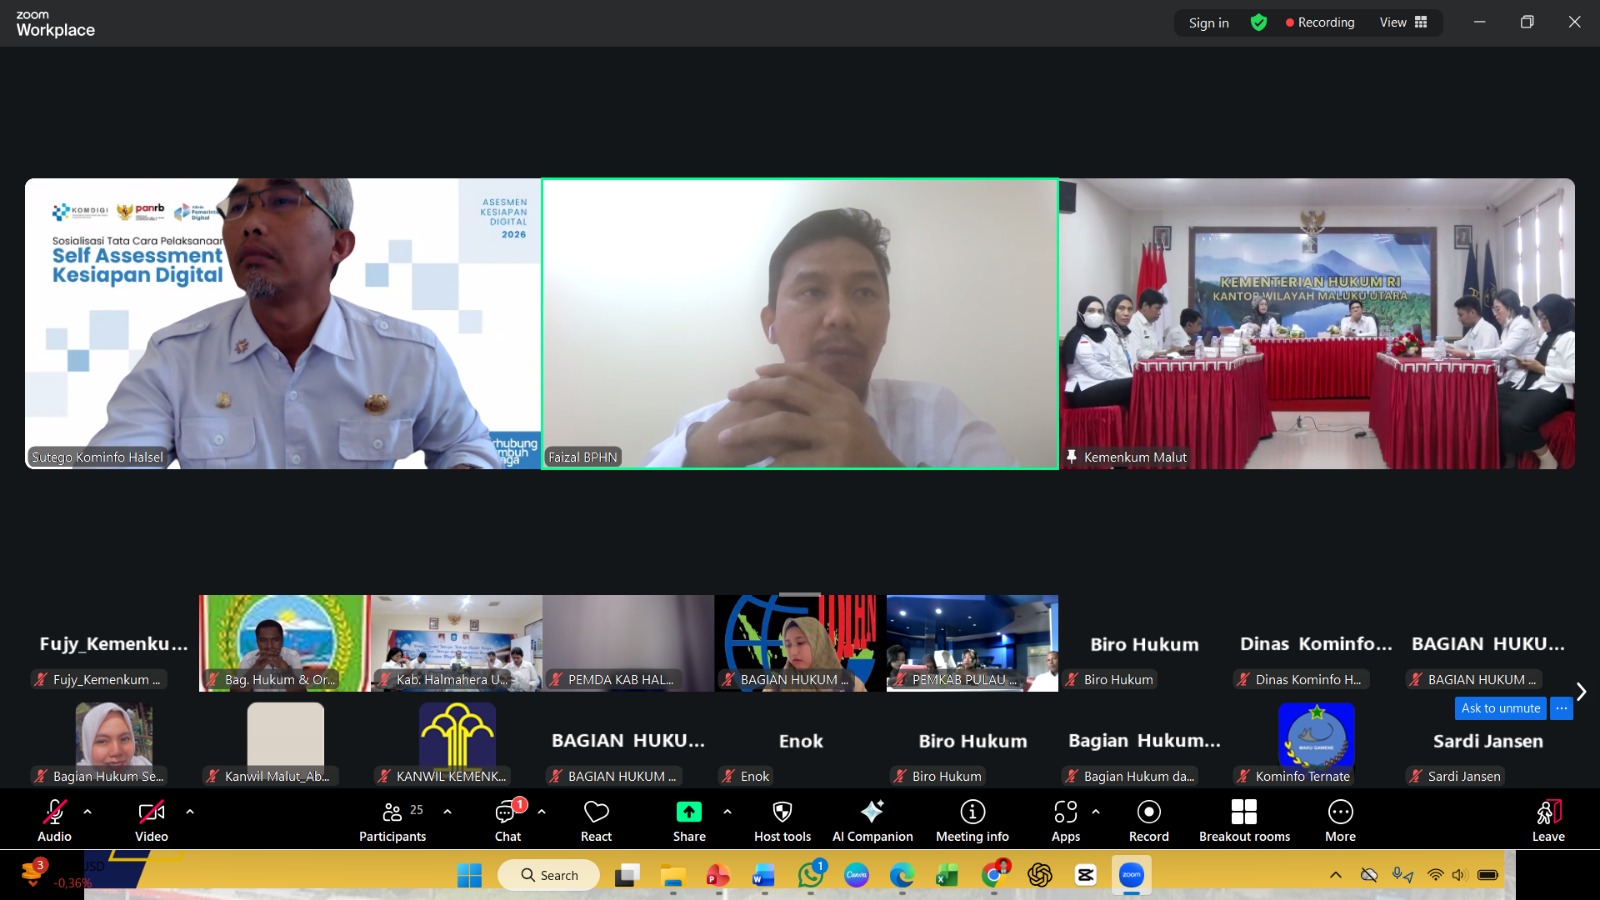
Task: Click the React heart icon
Action: pos(596,820)
